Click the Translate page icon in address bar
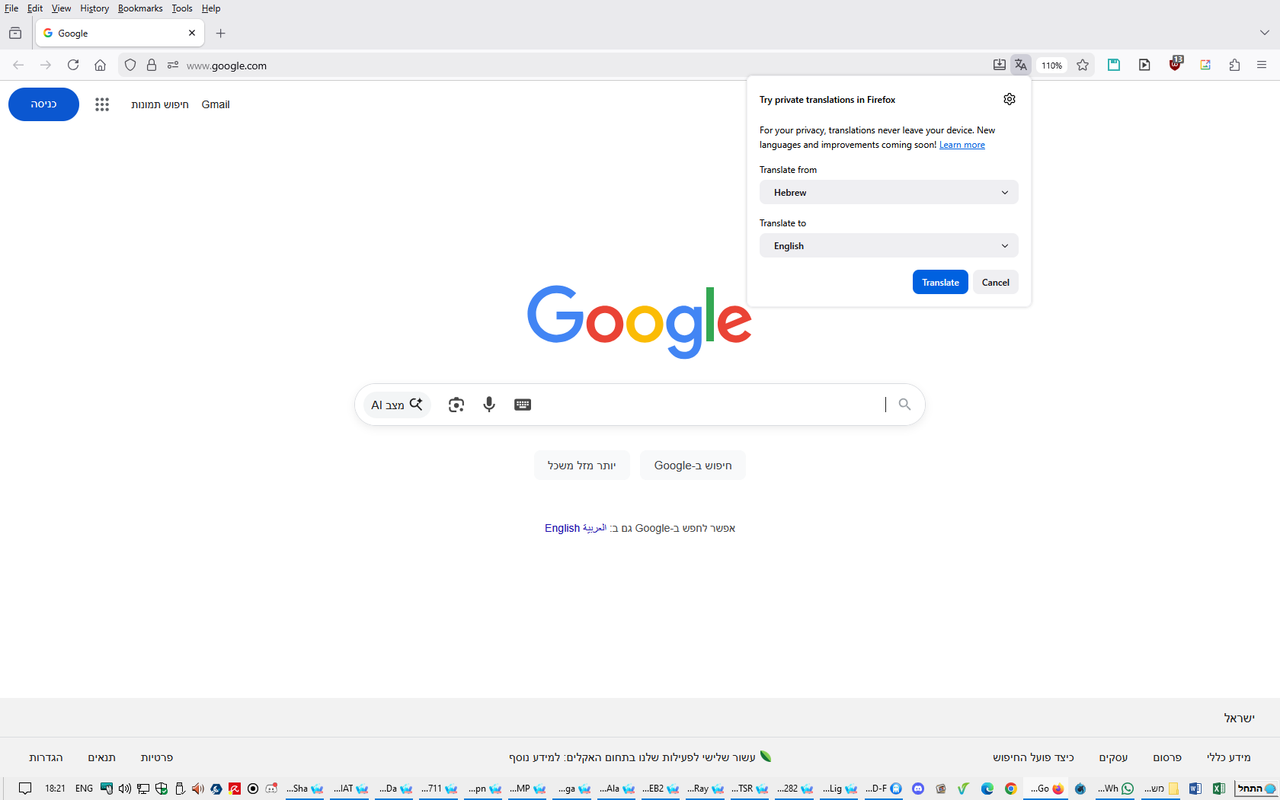Image resolution: width=1280 pixels, height=800 pixels. tap(1020, 65)
